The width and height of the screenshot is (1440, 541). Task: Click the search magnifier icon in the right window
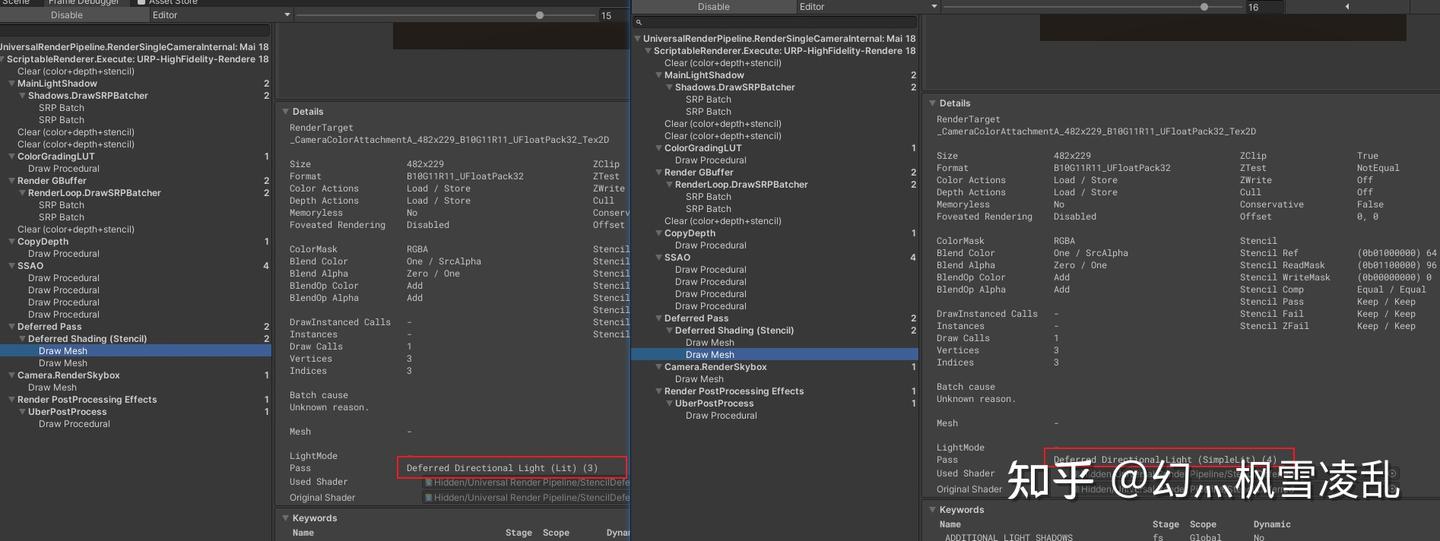(638, 22)
